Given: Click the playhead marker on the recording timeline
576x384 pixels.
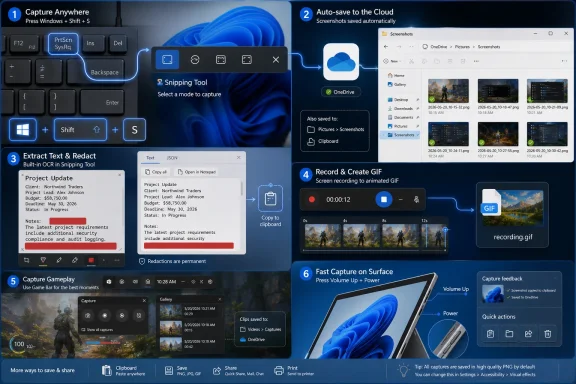Looking at the screenshot, I should tap(445, 230).
